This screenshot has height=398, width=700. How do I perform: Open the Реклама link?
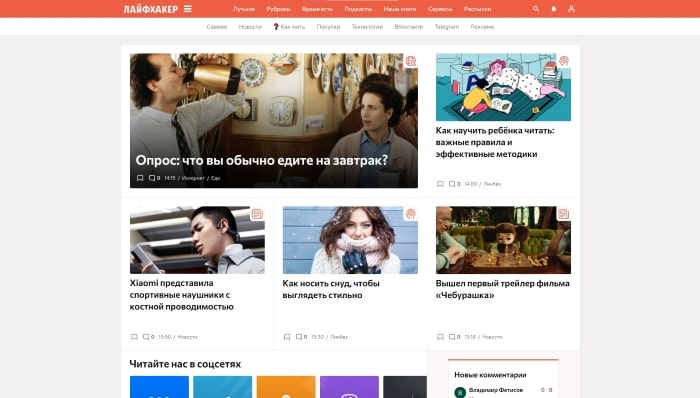point(482,27)
